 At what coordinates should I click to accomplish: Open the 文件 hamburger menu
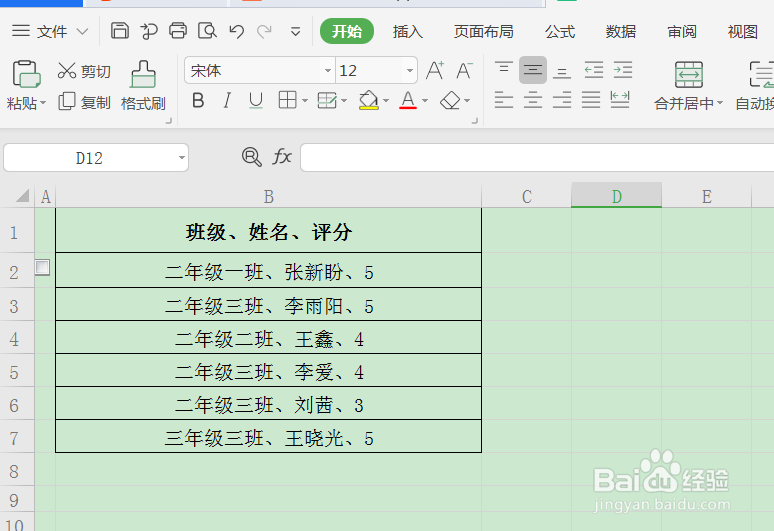21,31
